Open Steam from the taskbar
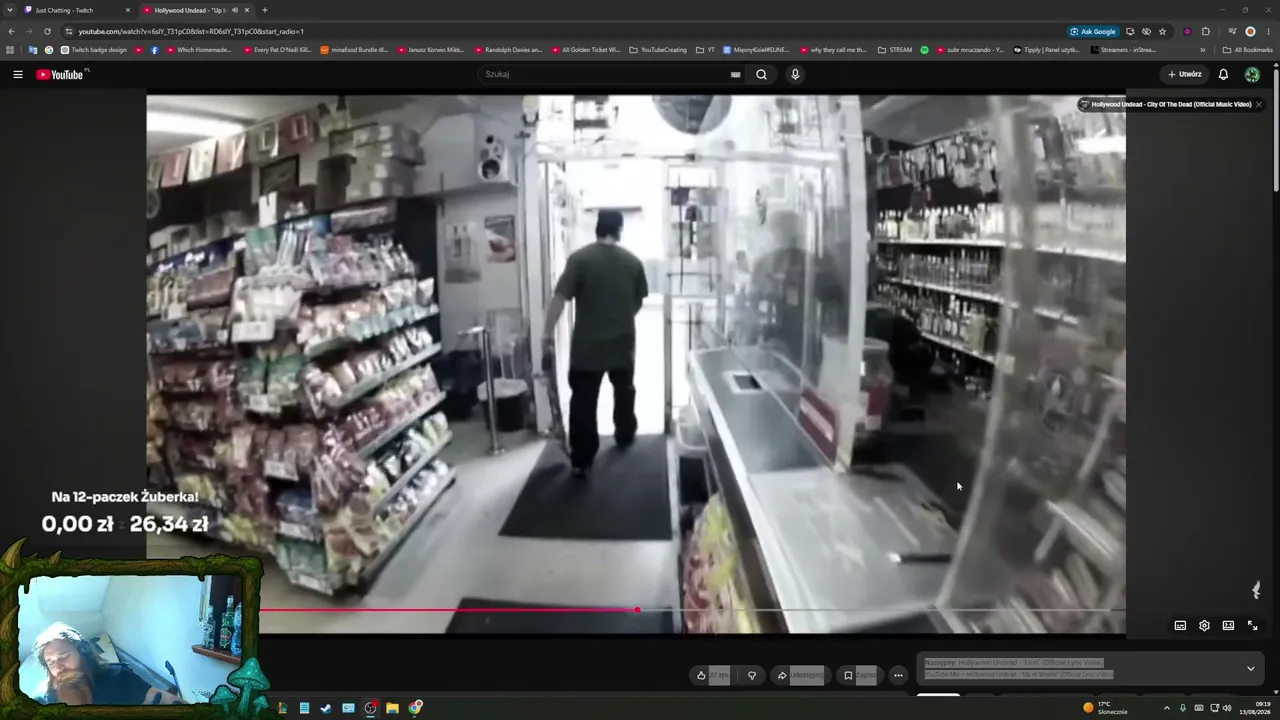The width and height of the screenshot is (1280, 720). [326, 708]
